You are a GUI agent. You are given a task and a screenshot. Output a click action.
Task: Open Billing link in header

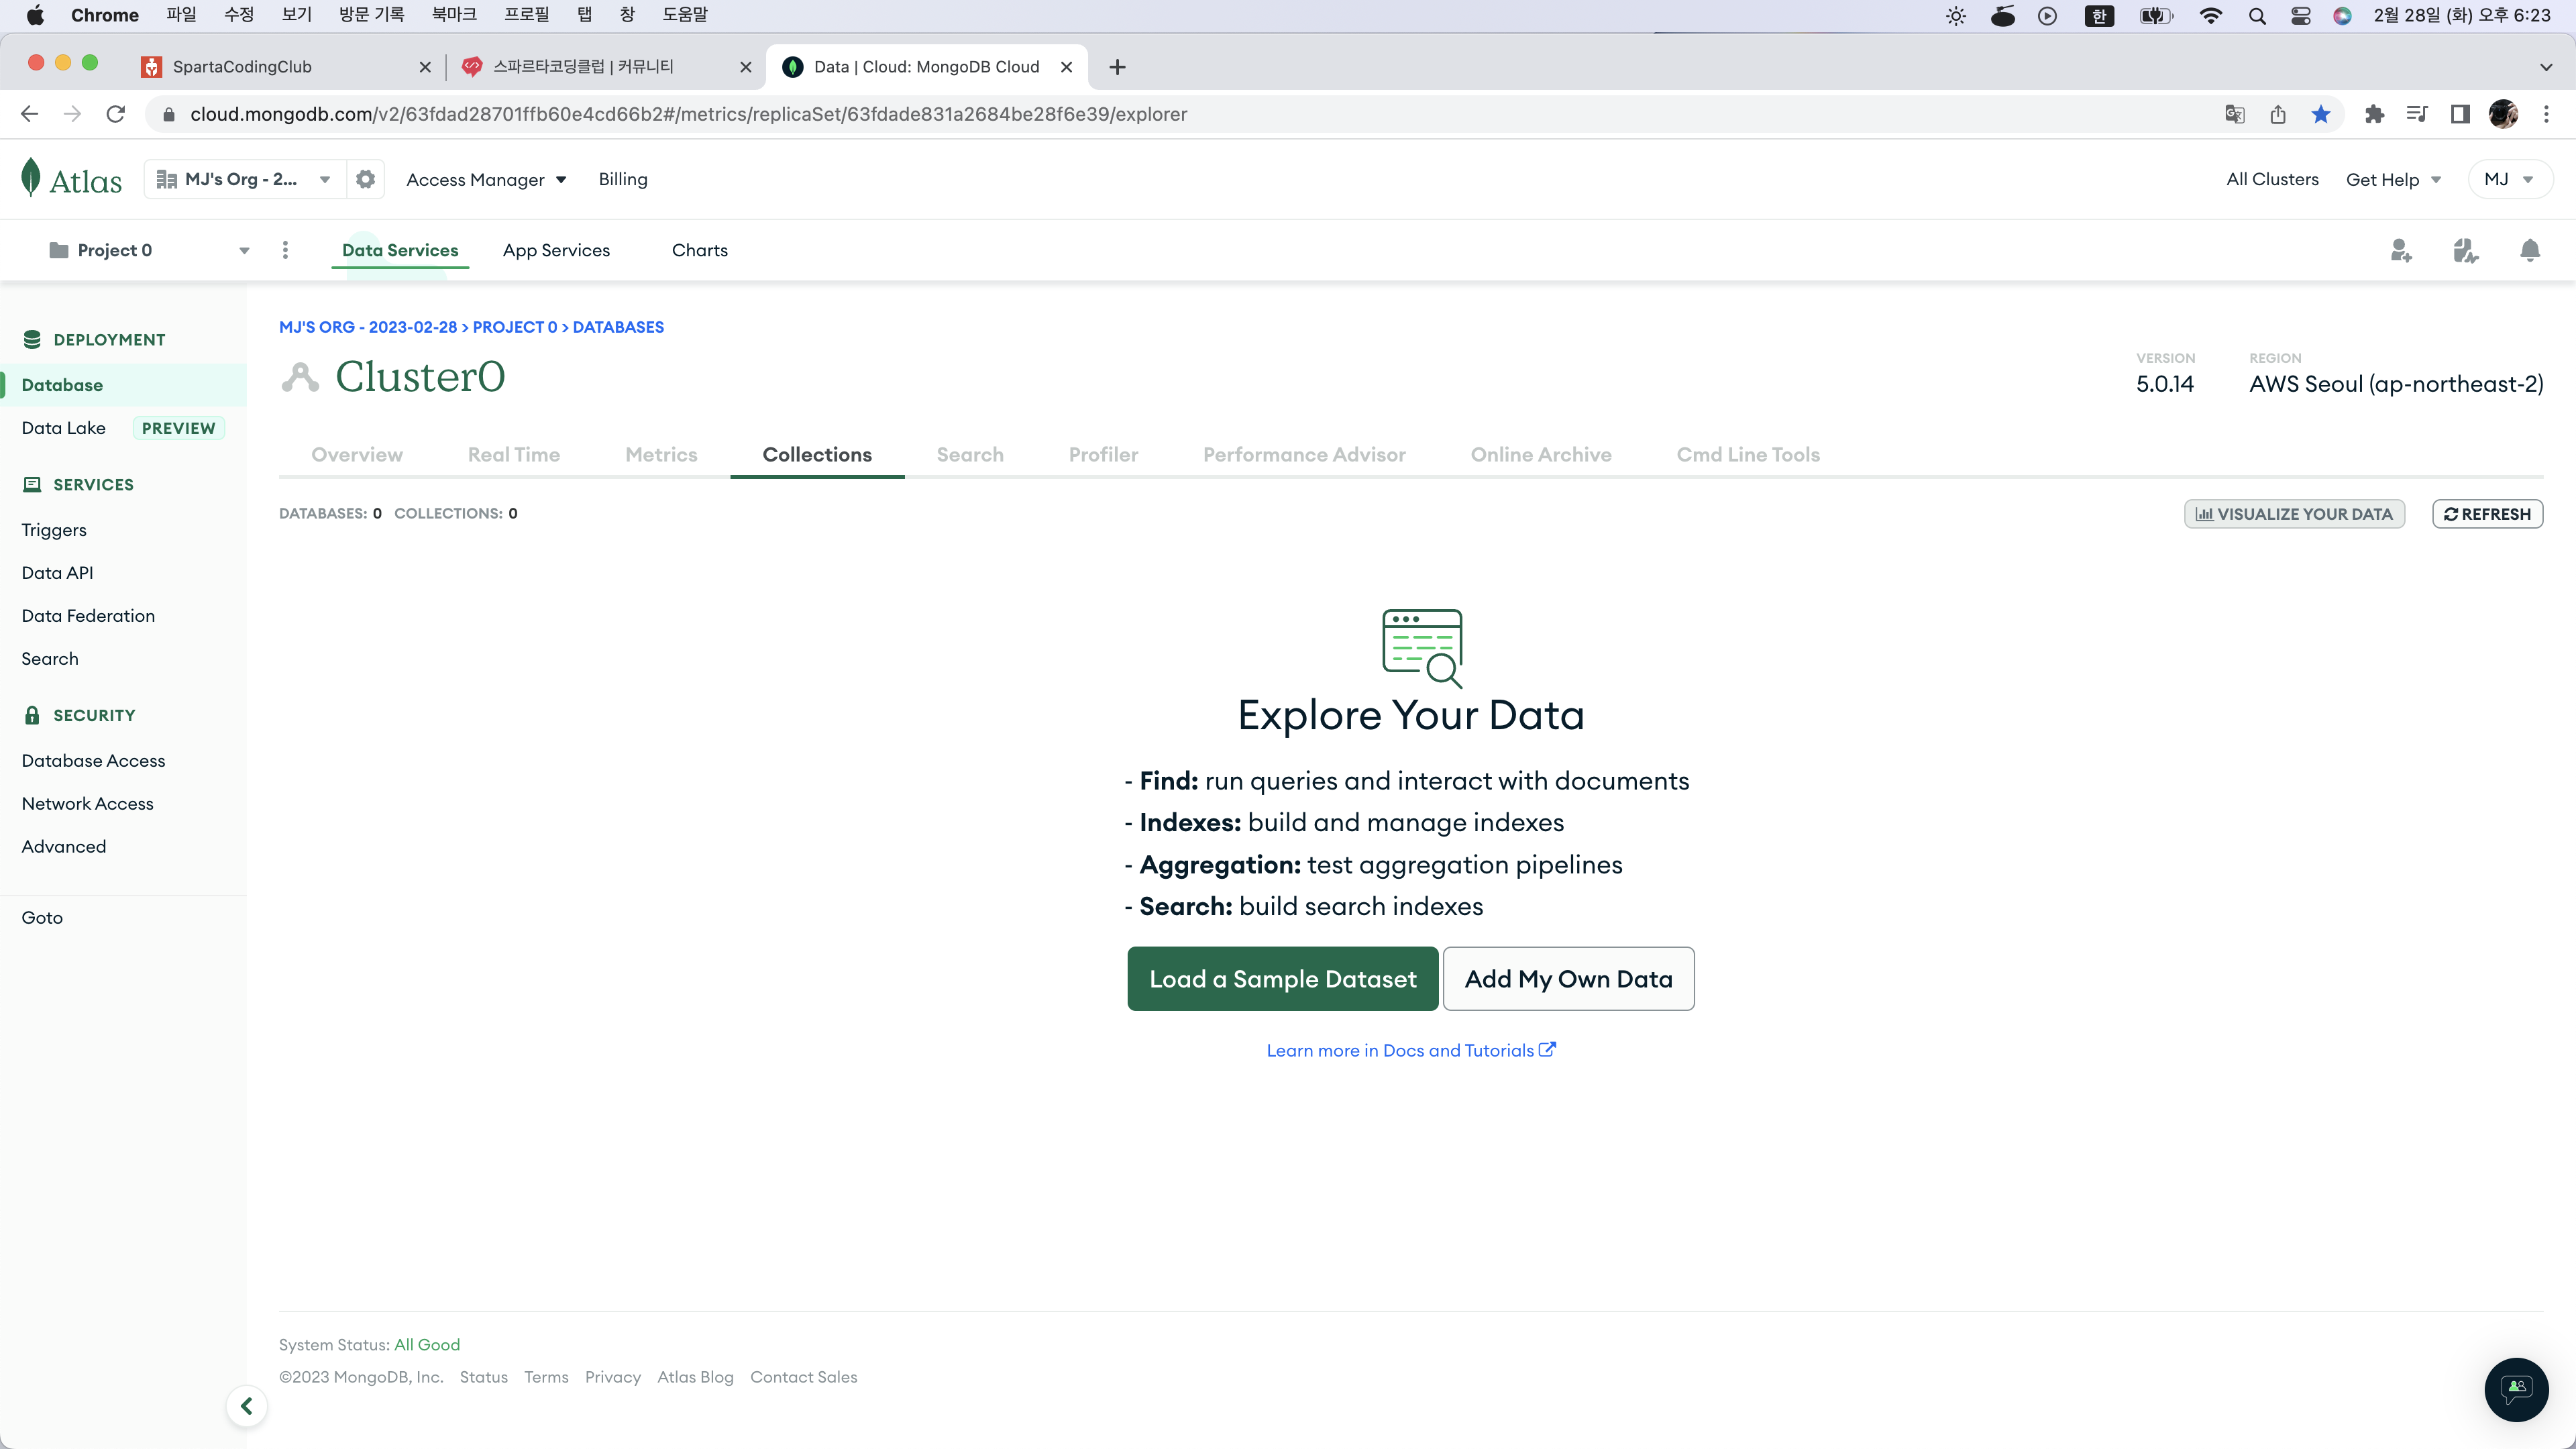[623, 179]
